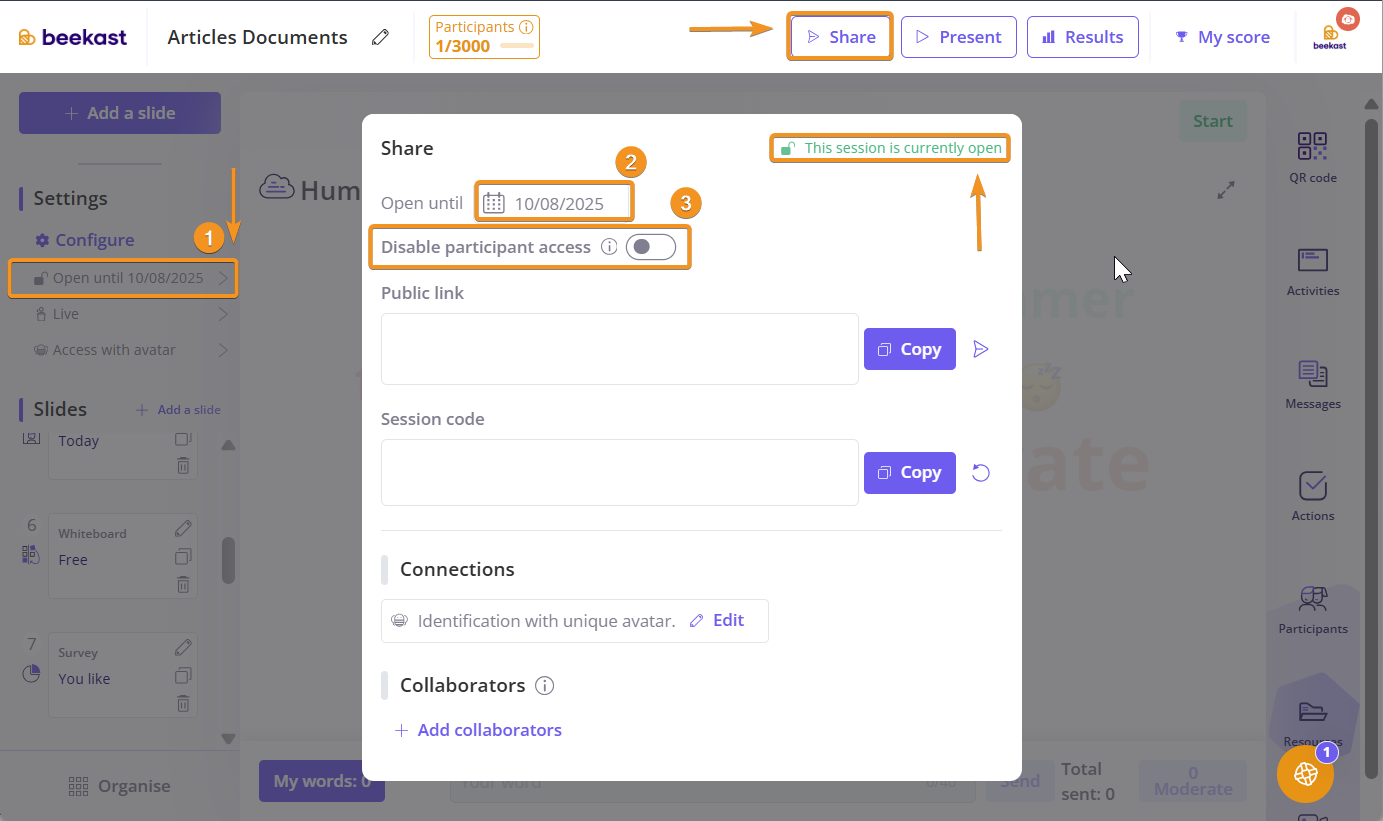
Task: Copy the public link
Action: (x=909, y=349)
